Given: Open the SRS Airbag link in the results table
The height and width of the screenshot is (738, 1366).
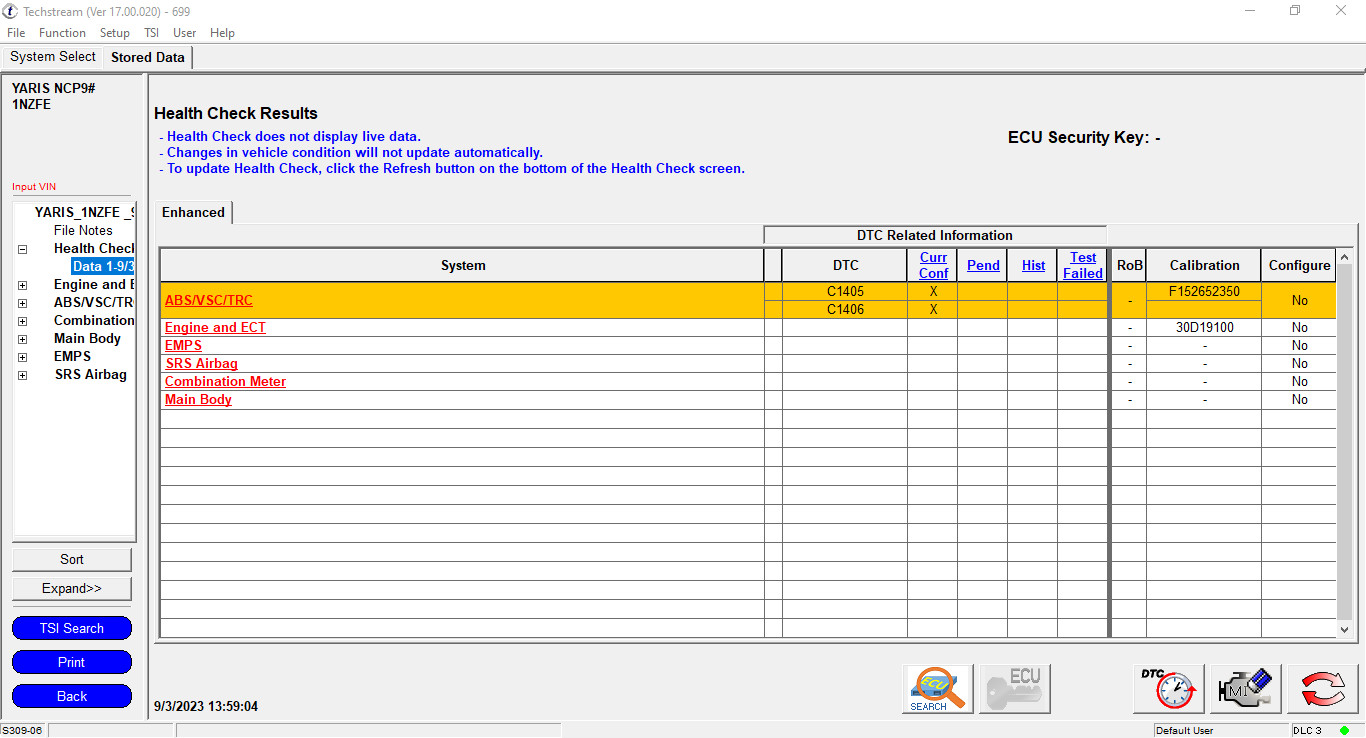Looking at the screenshot, I should (x=201, y=364).
